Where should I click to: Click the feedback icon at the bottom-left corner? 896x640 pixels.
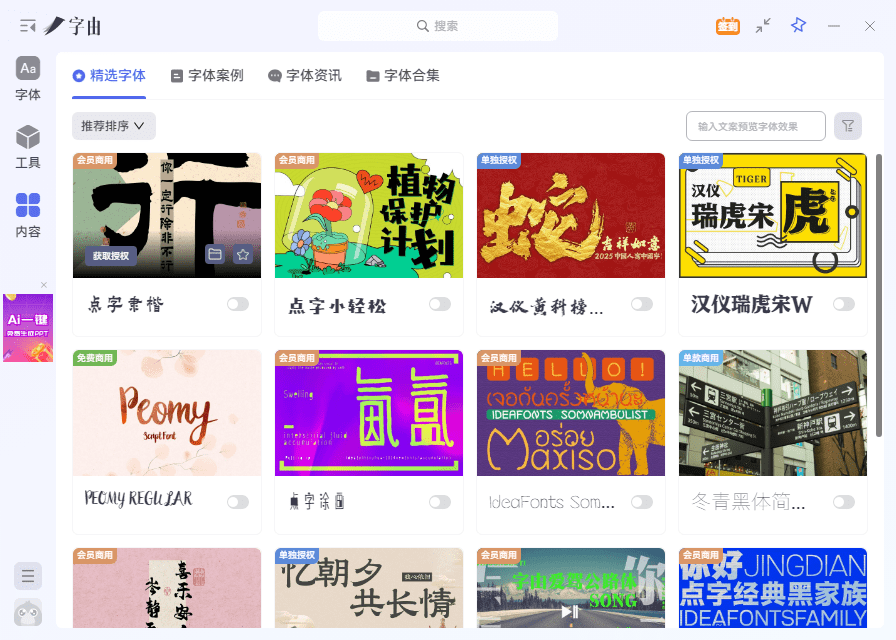(27, 576)
